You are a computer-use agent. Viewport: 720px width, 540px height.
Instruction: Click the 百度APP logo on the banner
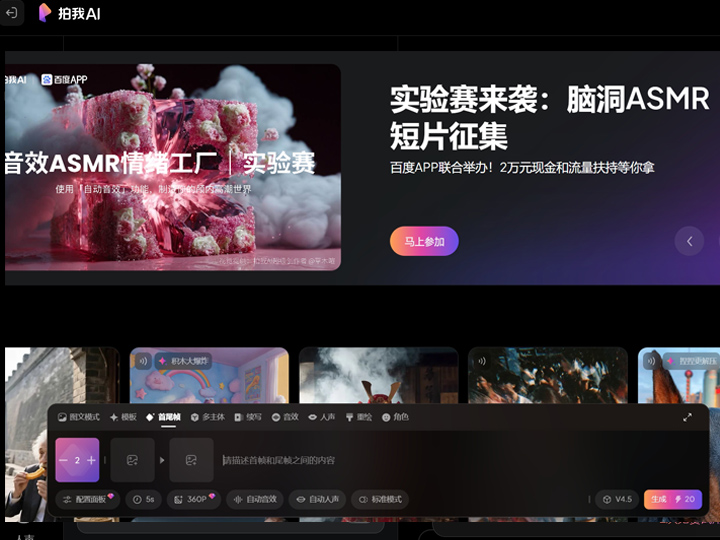64,79
